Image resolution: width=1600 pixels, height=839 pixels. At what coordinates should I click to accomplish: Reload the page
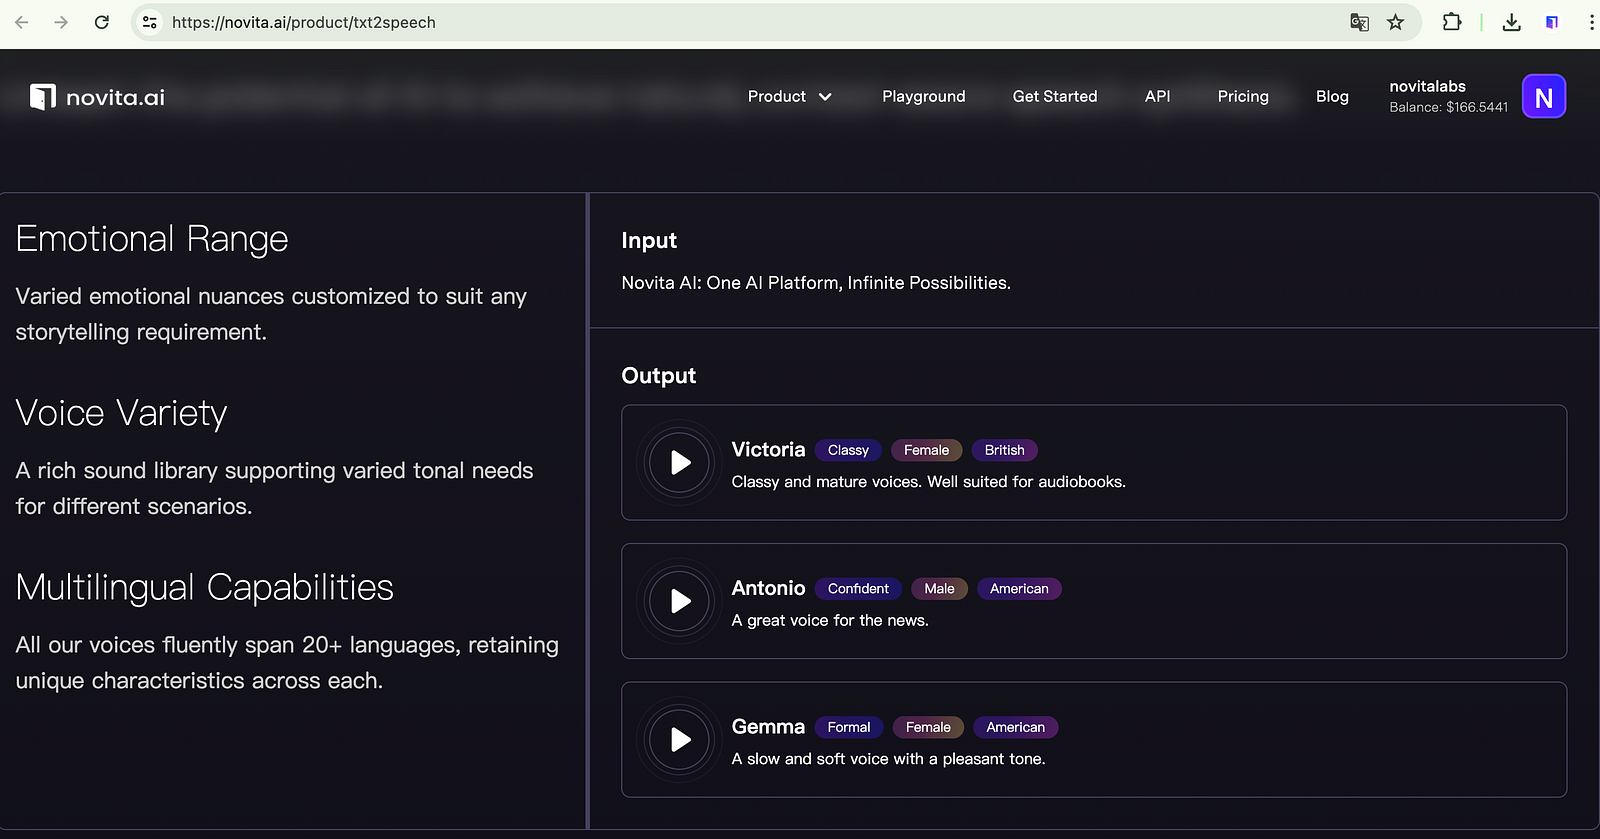[102, 22]
